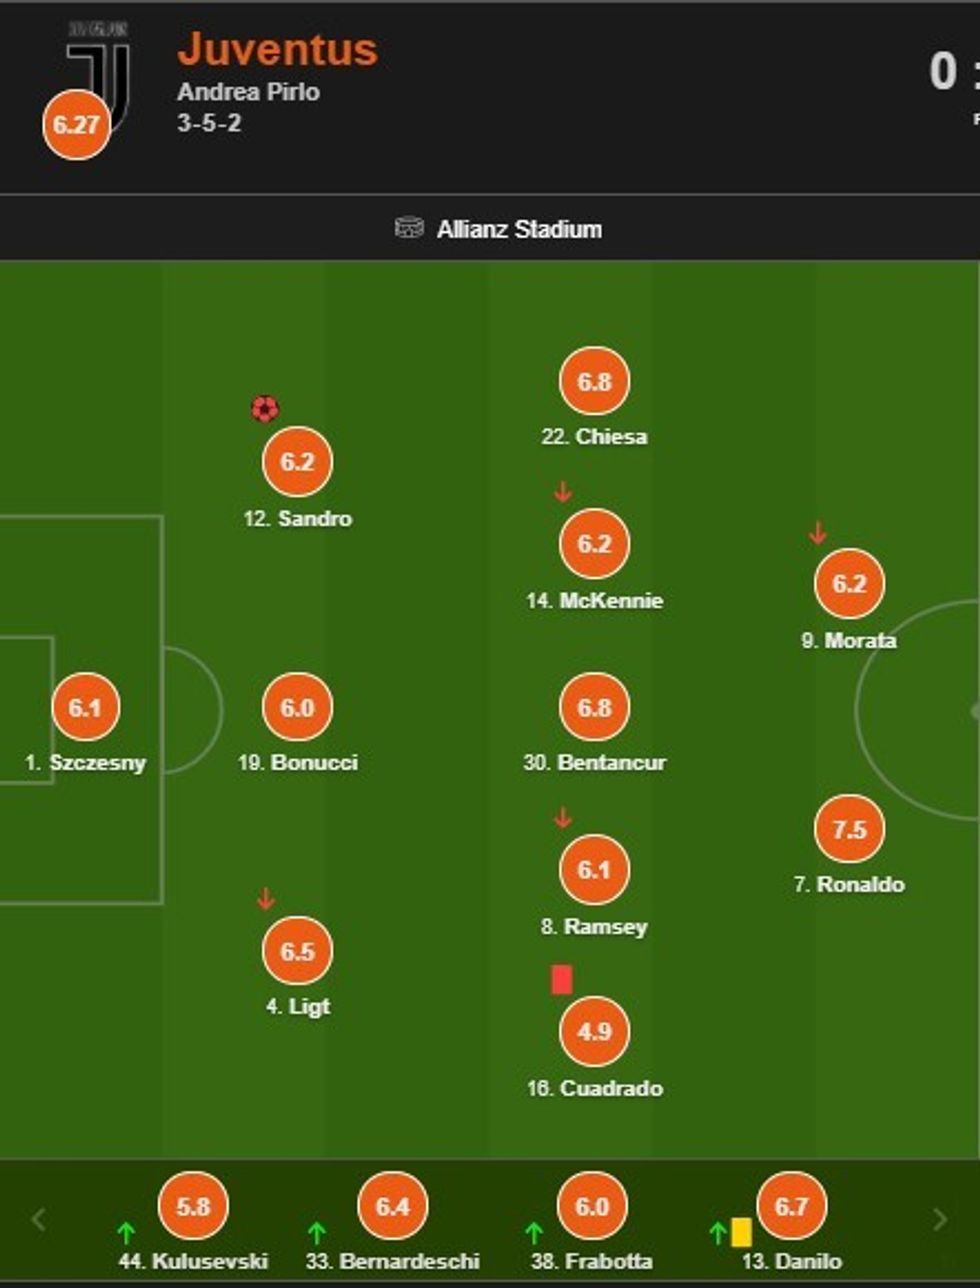Image resolution: width=980 pixels, height=1288 pixels.
Task: Open substitute Frabotta's 6.0 rating
Action: (x=592, y=1207)
